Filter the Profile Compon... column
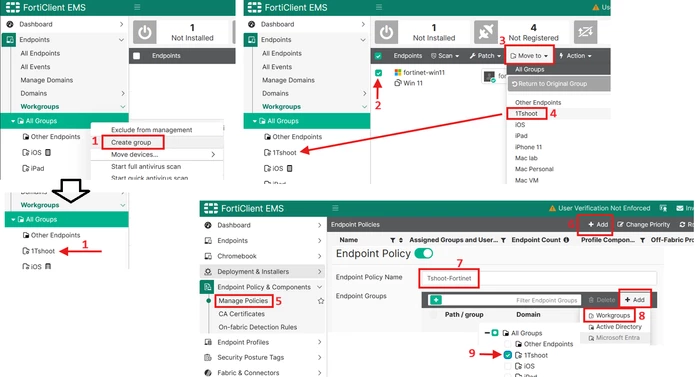700x377 pixels. pos(642,240)
